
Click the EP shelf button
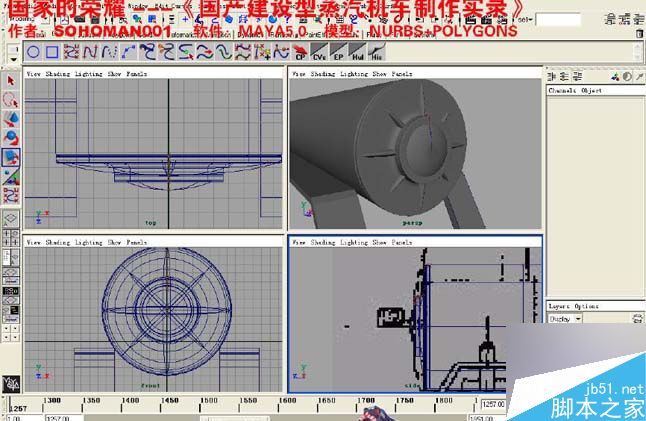338,52
